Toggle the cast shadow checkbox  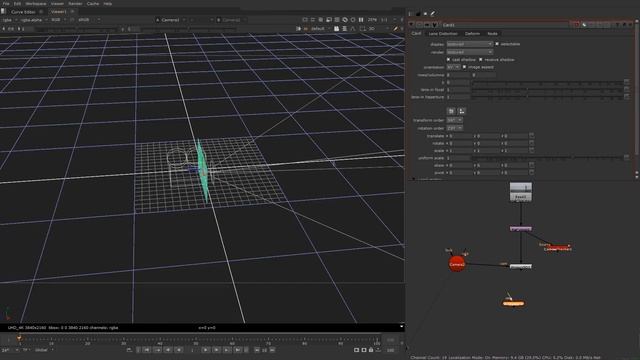pyautogui.click(x=448, y=60)
